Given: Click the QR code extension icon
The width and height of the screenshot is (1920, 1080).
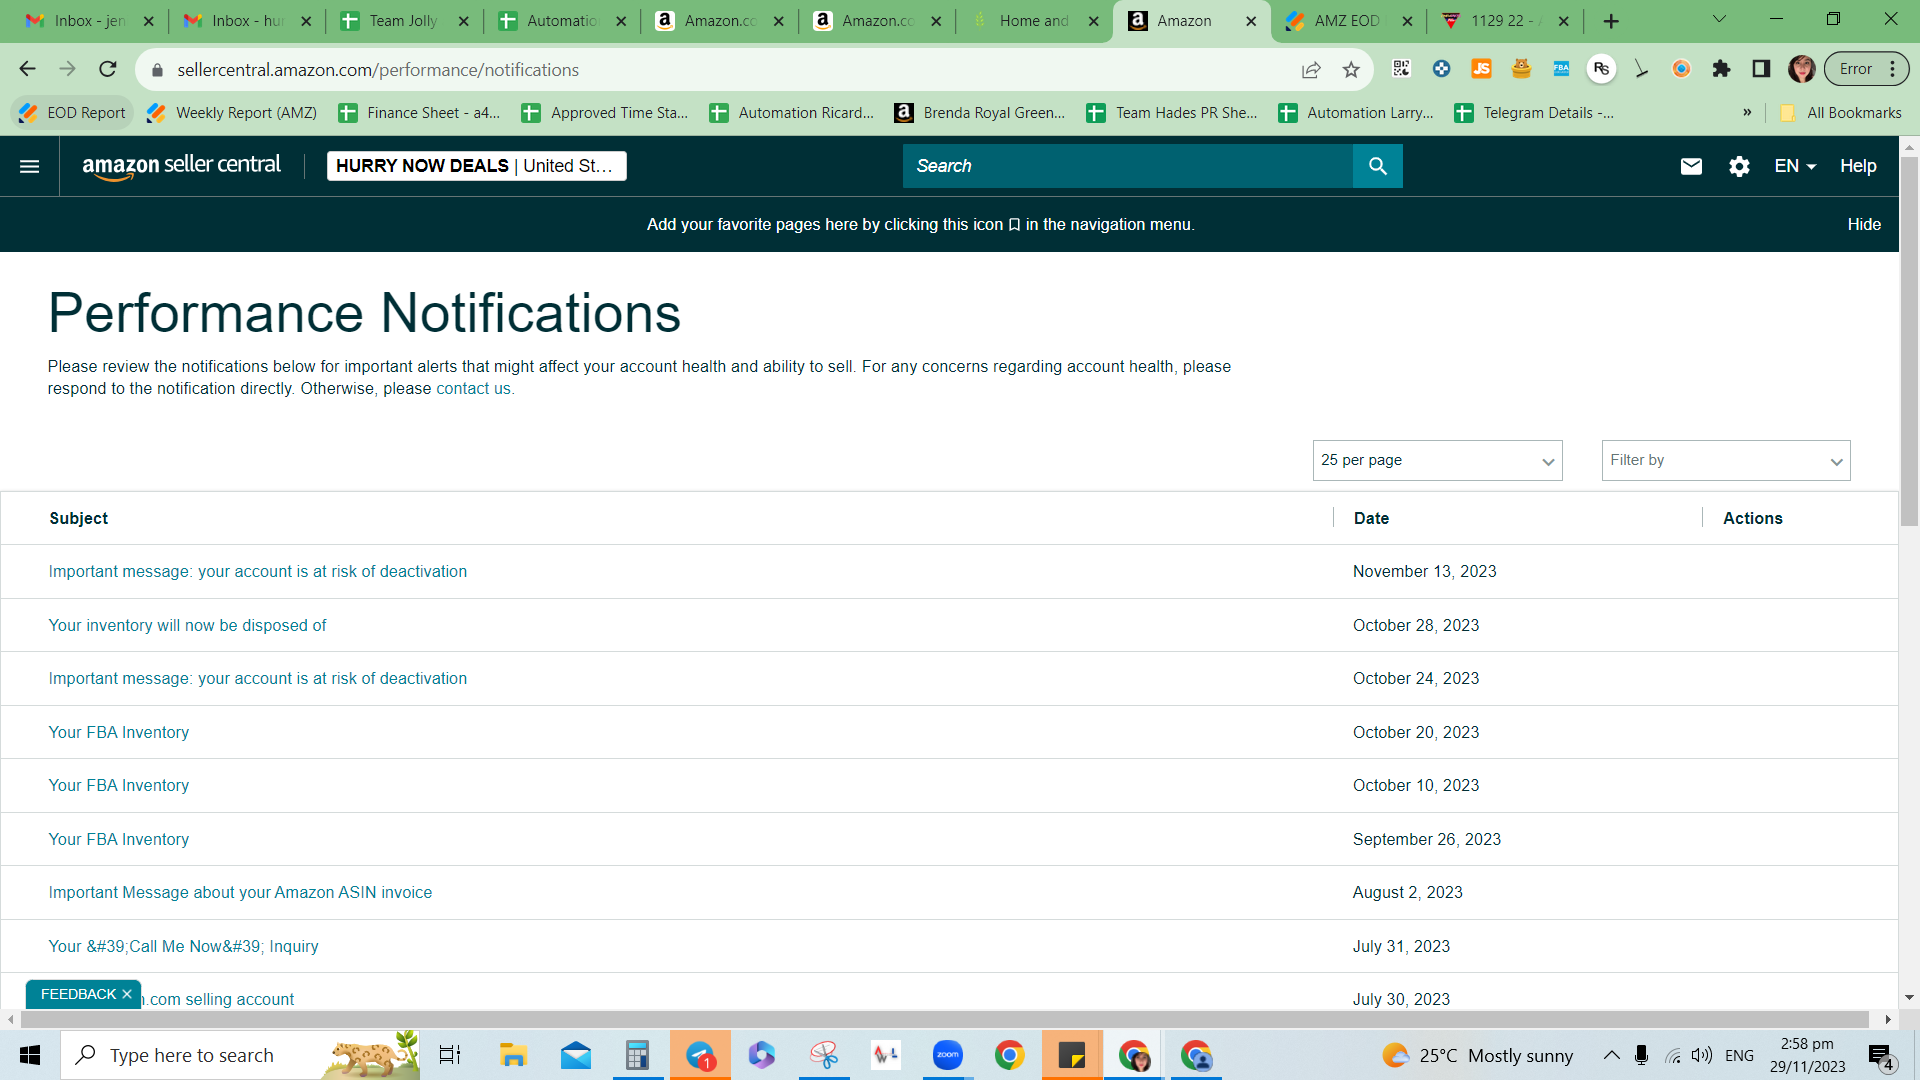Looking at the screenshot, I should click(1401, 69).
